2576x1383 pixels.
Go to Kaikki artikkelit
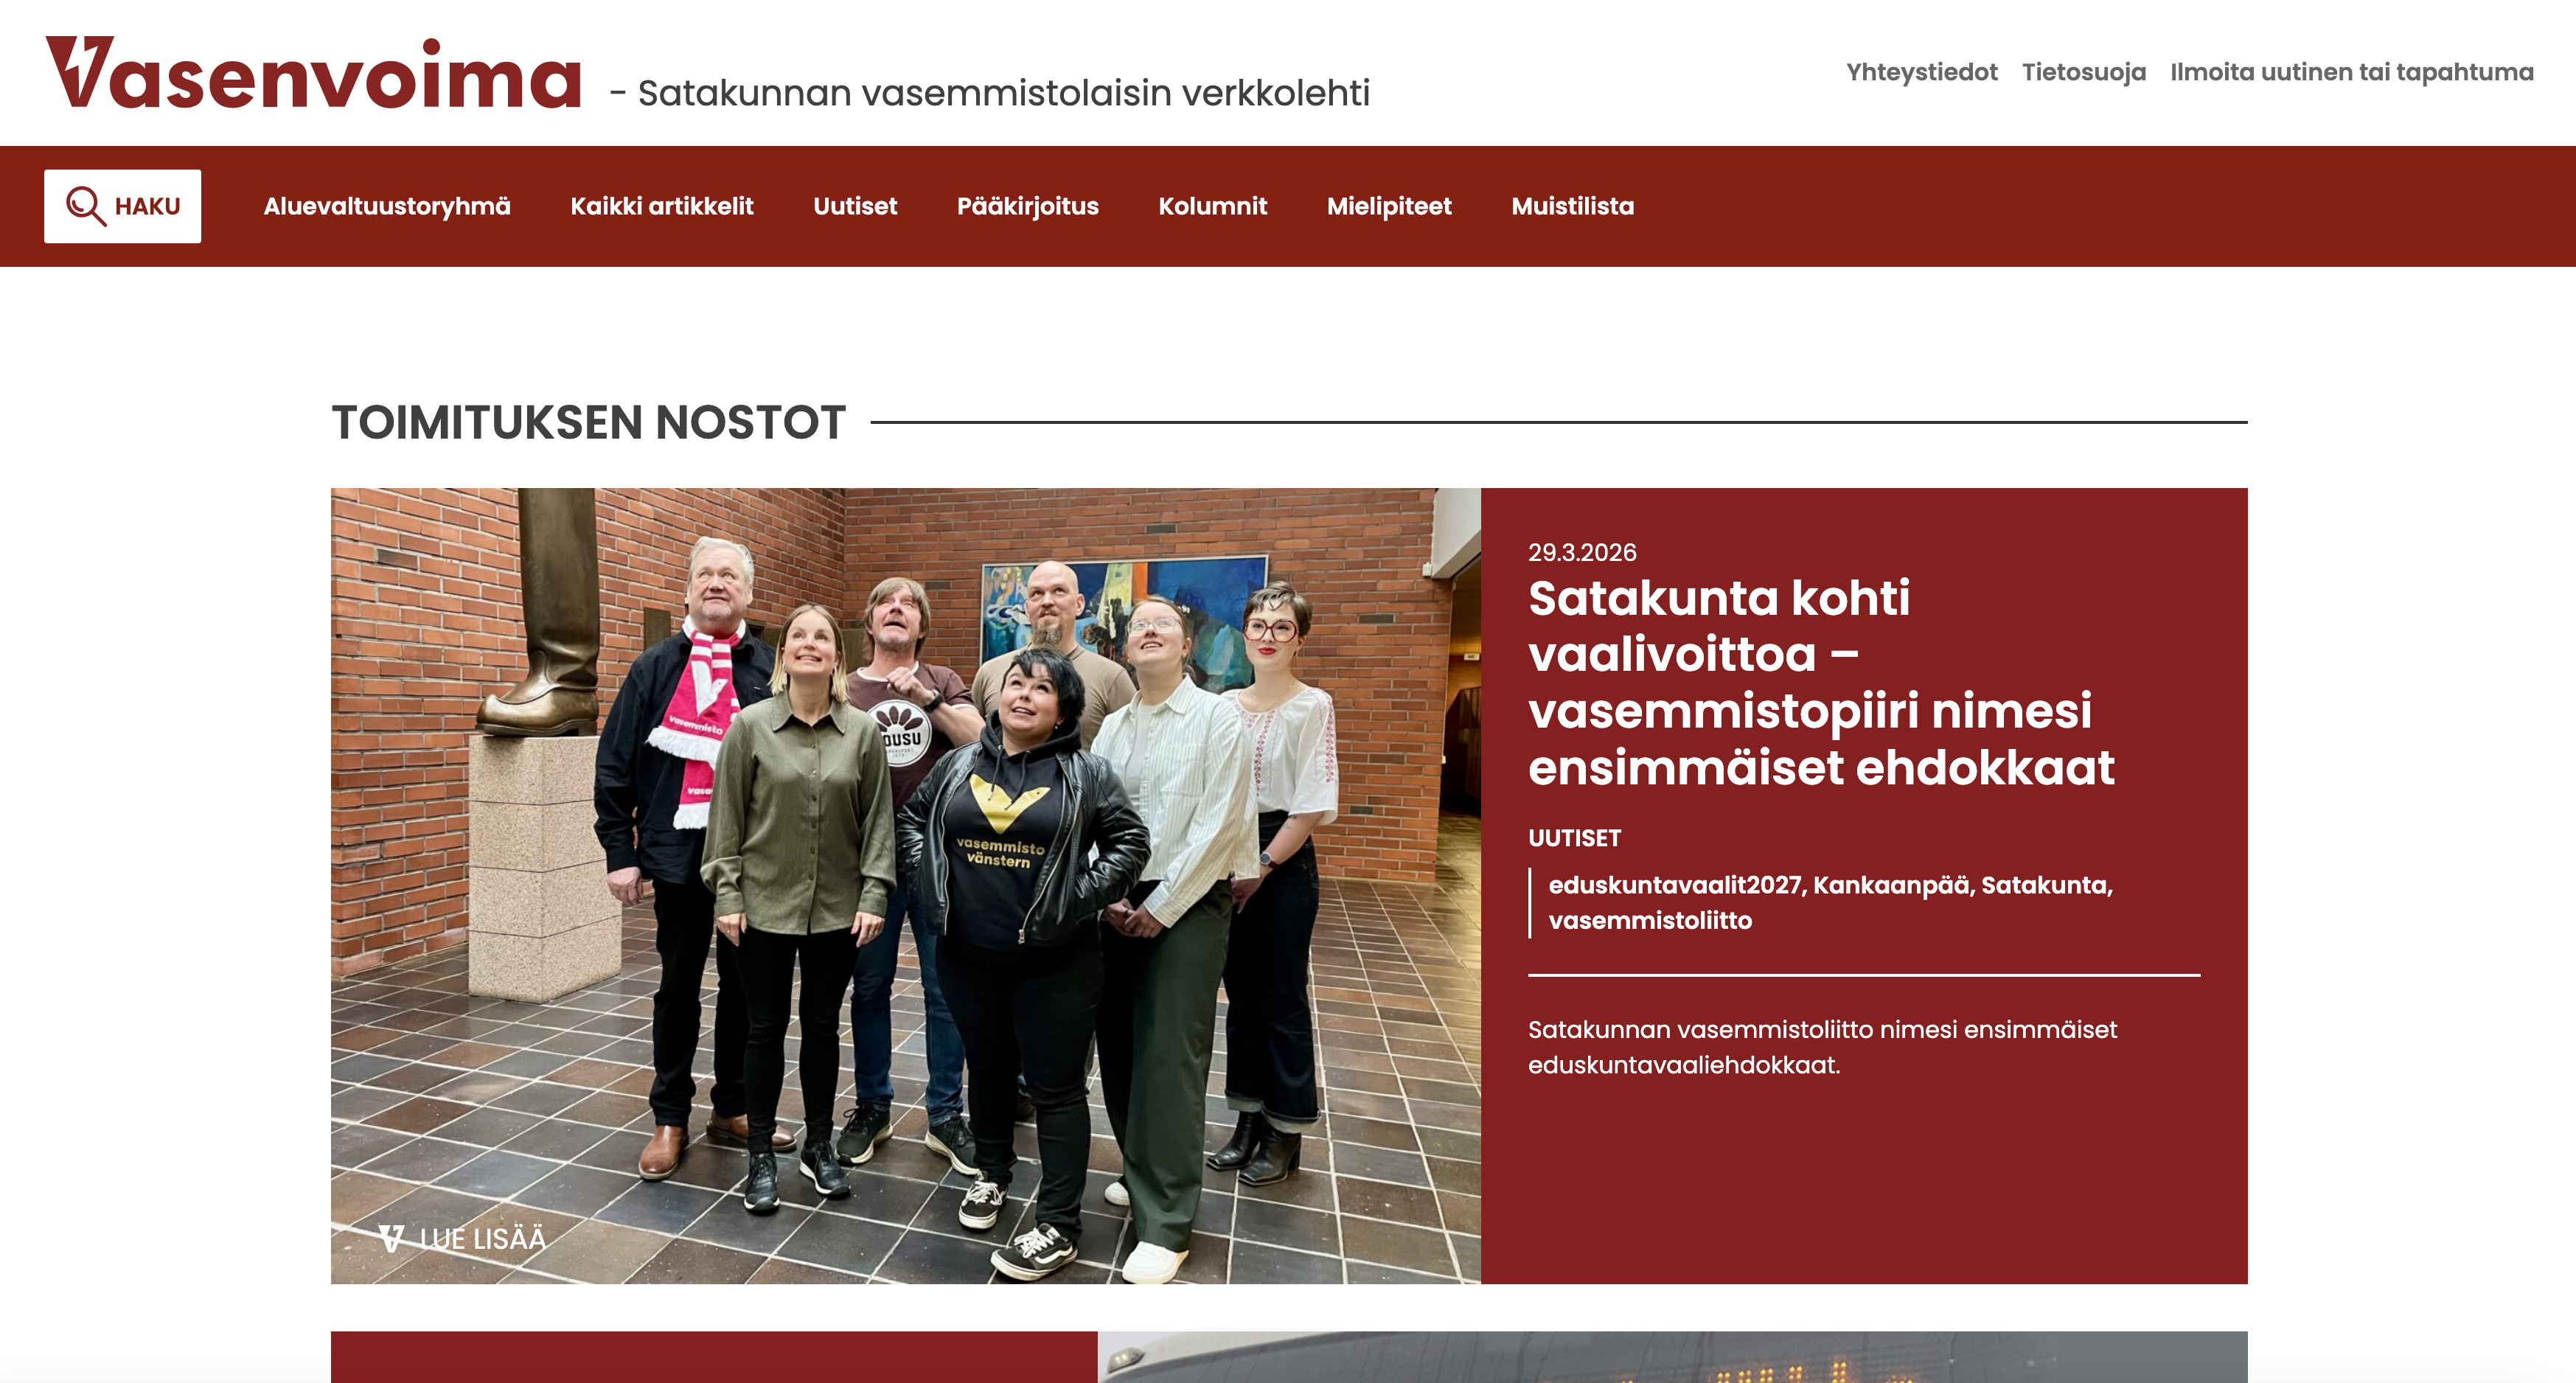coord(662,206)
